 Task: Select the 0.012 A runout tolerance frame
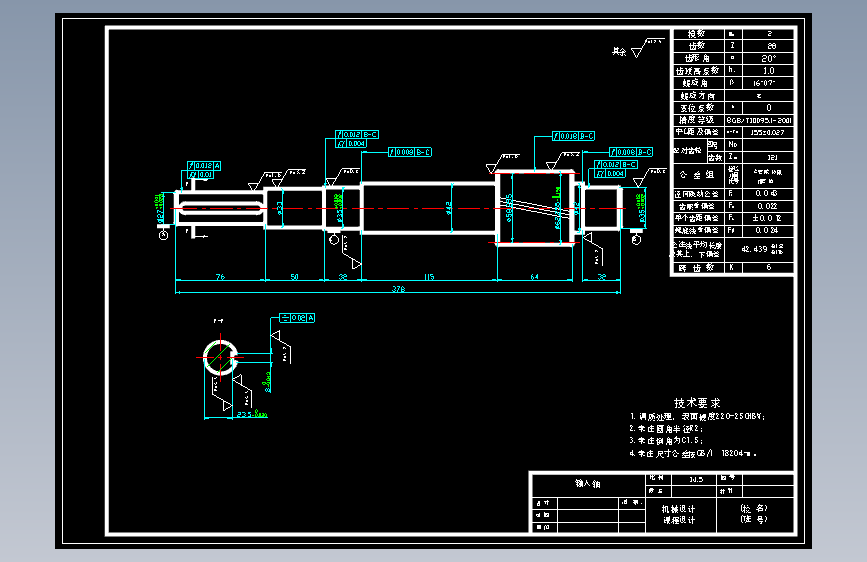[x=204, y=165]
